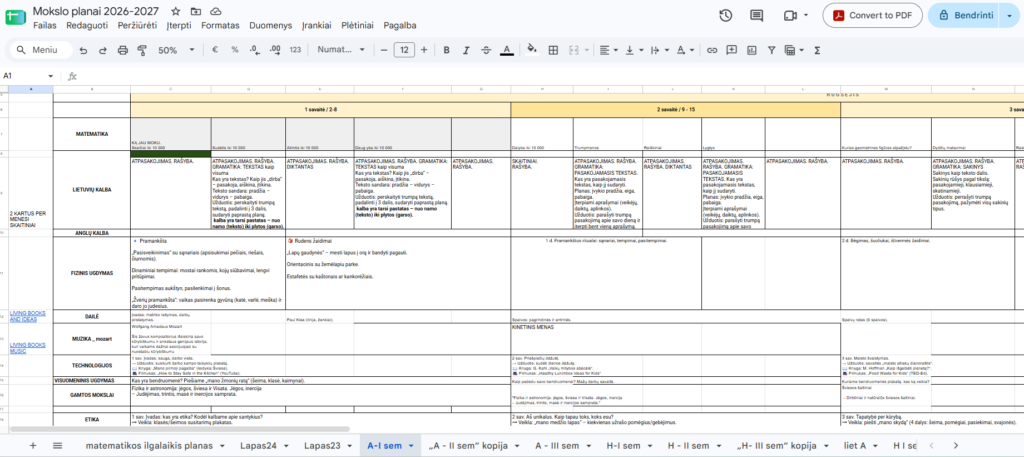Star the document Mokslo planai 2026-2027

[176, 12]
